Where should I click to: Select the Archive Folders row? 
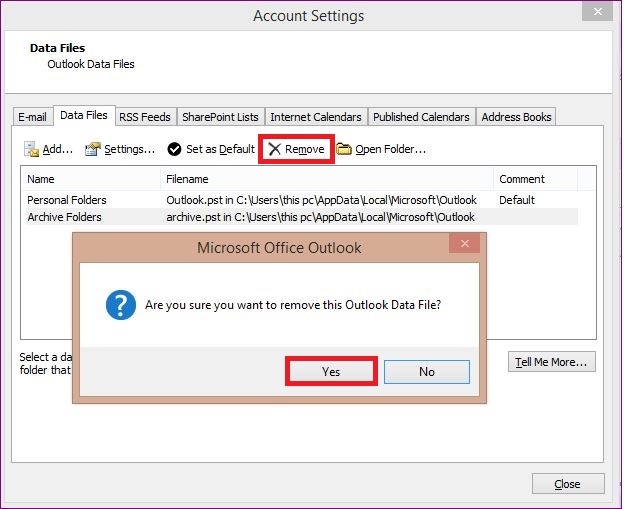pos(302,217)
